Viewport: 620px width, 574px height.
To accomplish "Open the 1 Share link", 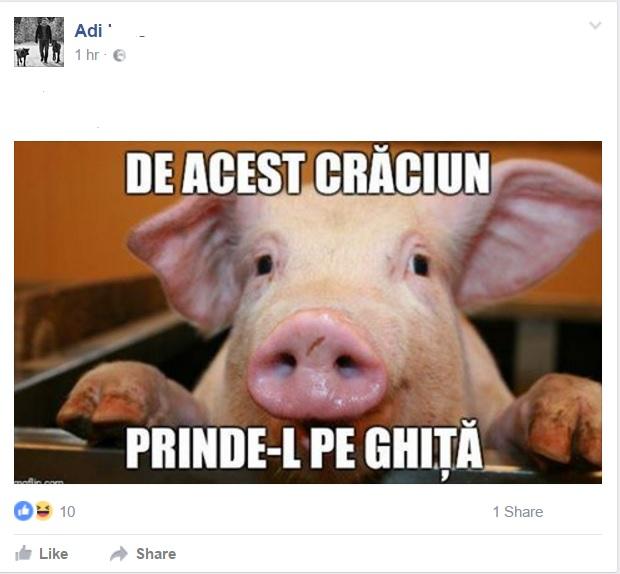I will (x=518, y=512).
